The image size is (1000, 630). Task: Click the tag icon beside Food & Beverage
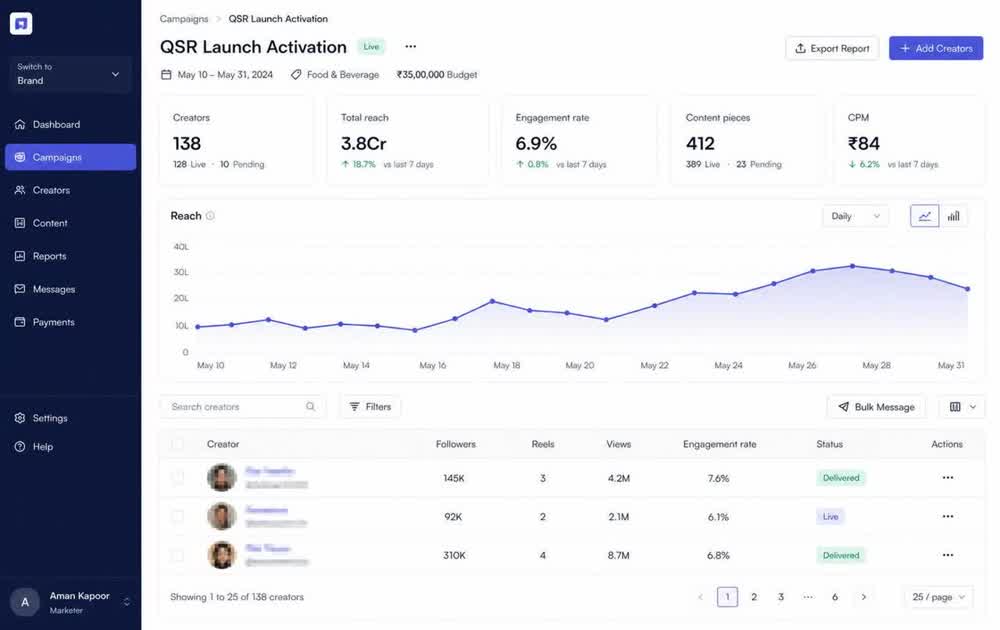click(296, 75)
